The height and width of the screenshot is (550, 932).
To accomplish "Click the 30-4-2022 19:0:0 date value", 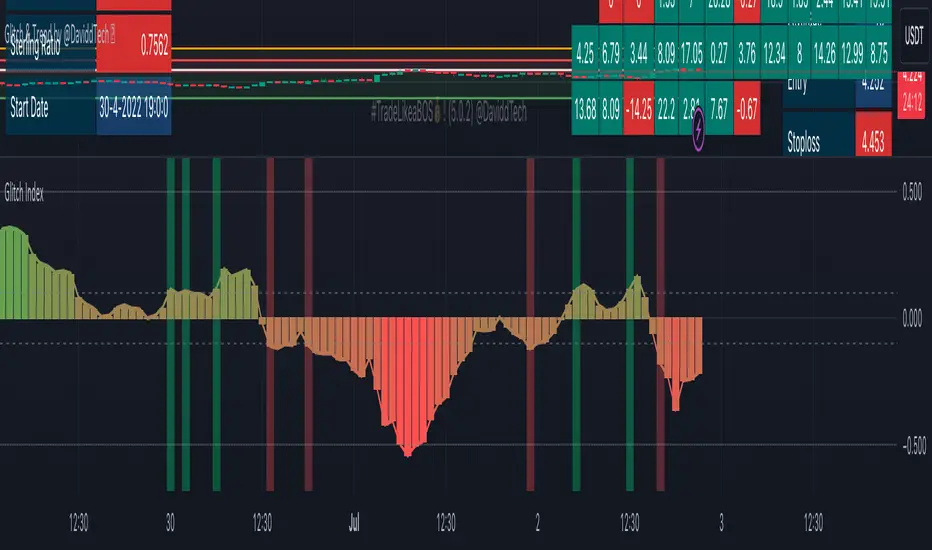I will [134, 108].
